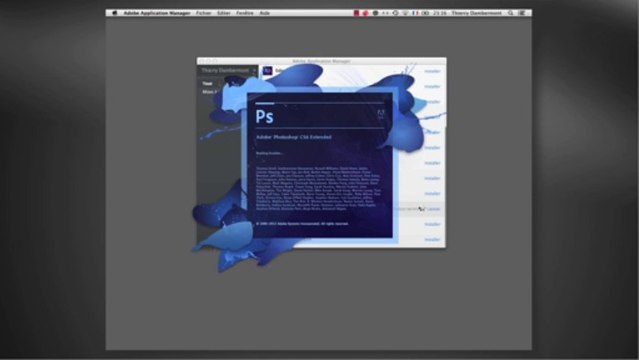
Task: Open the Apple menu
Action: click(x=115, y=13)
